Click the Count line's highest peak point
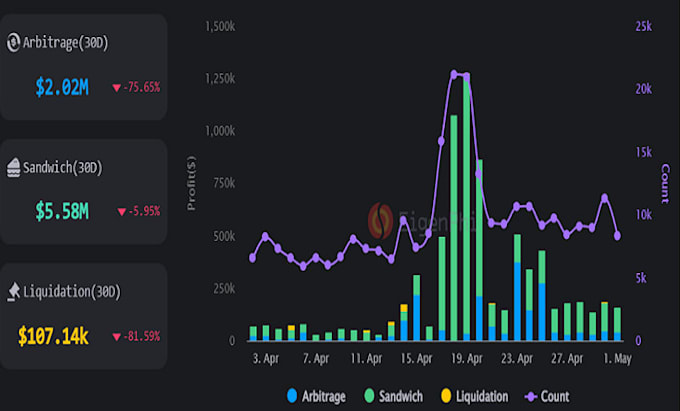680x411 pixels. point(455,73)
